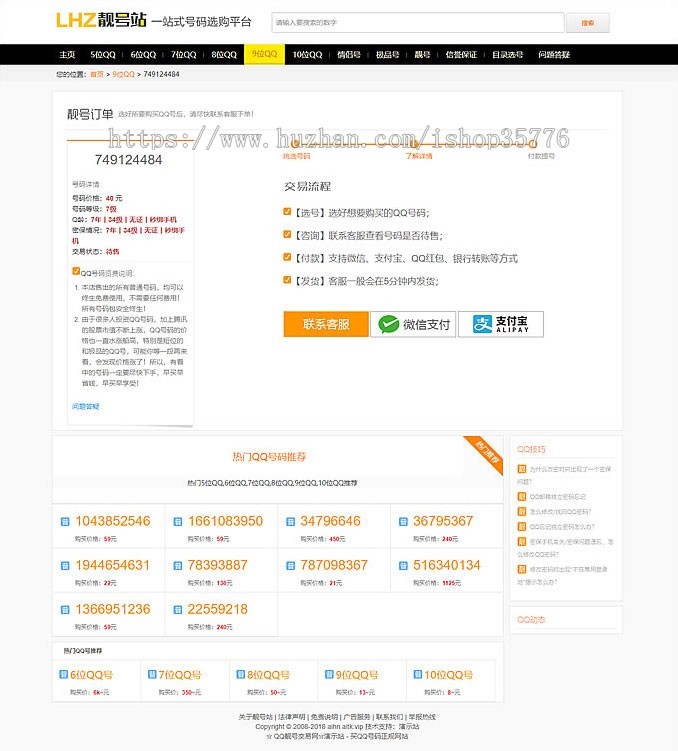Click the icon beside number 516340134
Image resolution: width=678 pixels, height=751 pixels.
pyautogui.click(x=403, y=566)
